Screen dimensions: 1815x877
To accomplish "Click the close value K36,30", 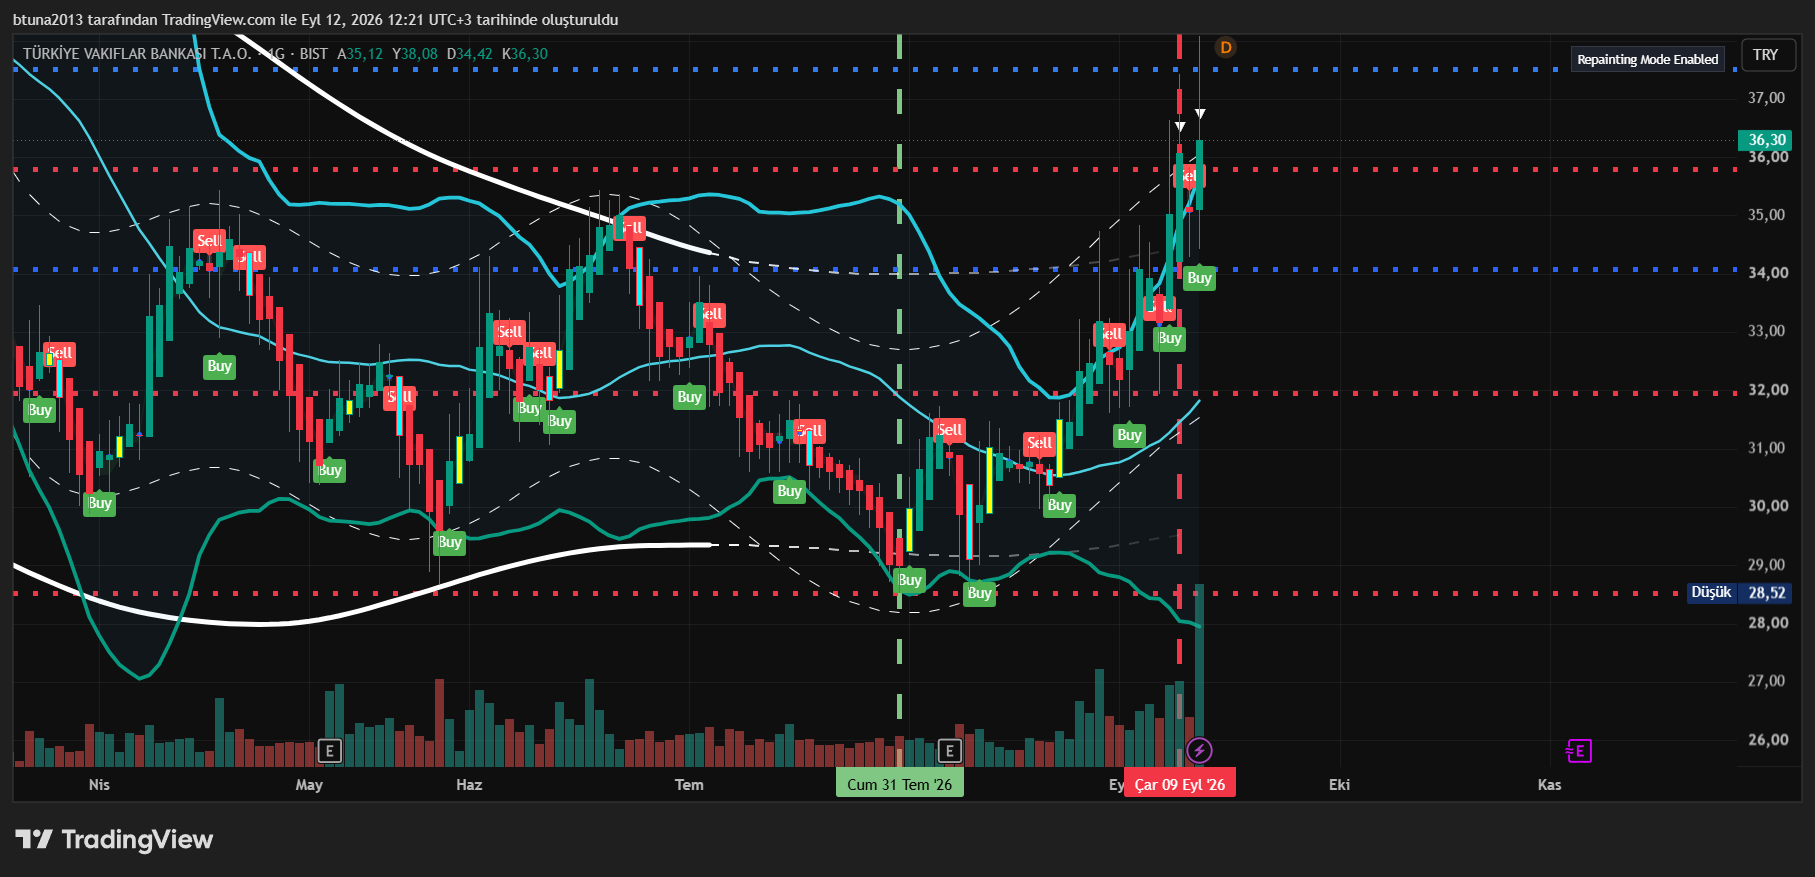I will pyautogui.click(x=525, y=54).
